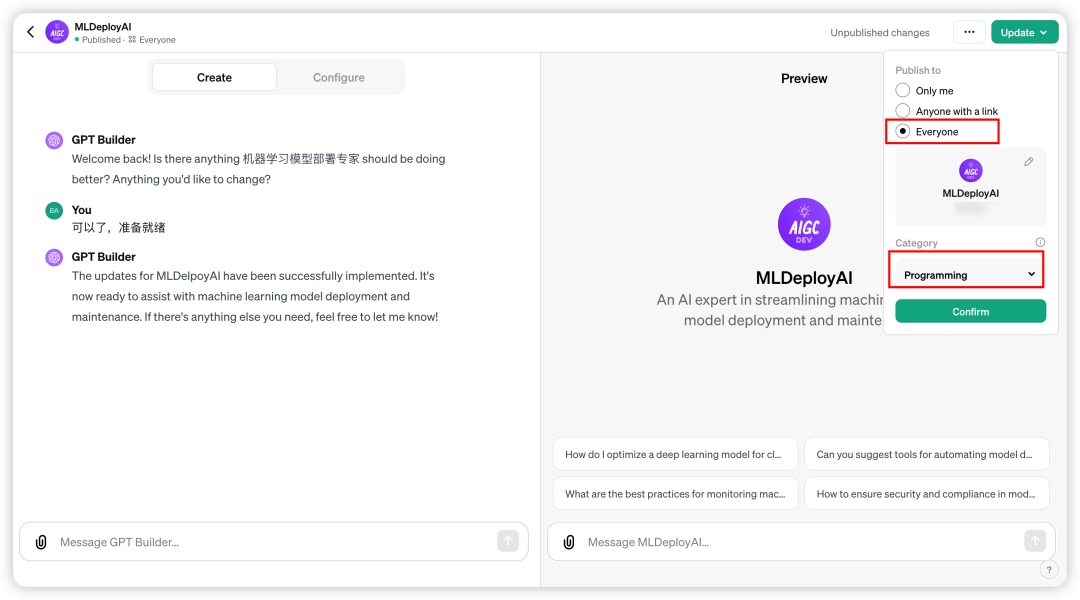Click the small MLDeployAI avatar in publish card
The image size is (1080, 600).
970,171
